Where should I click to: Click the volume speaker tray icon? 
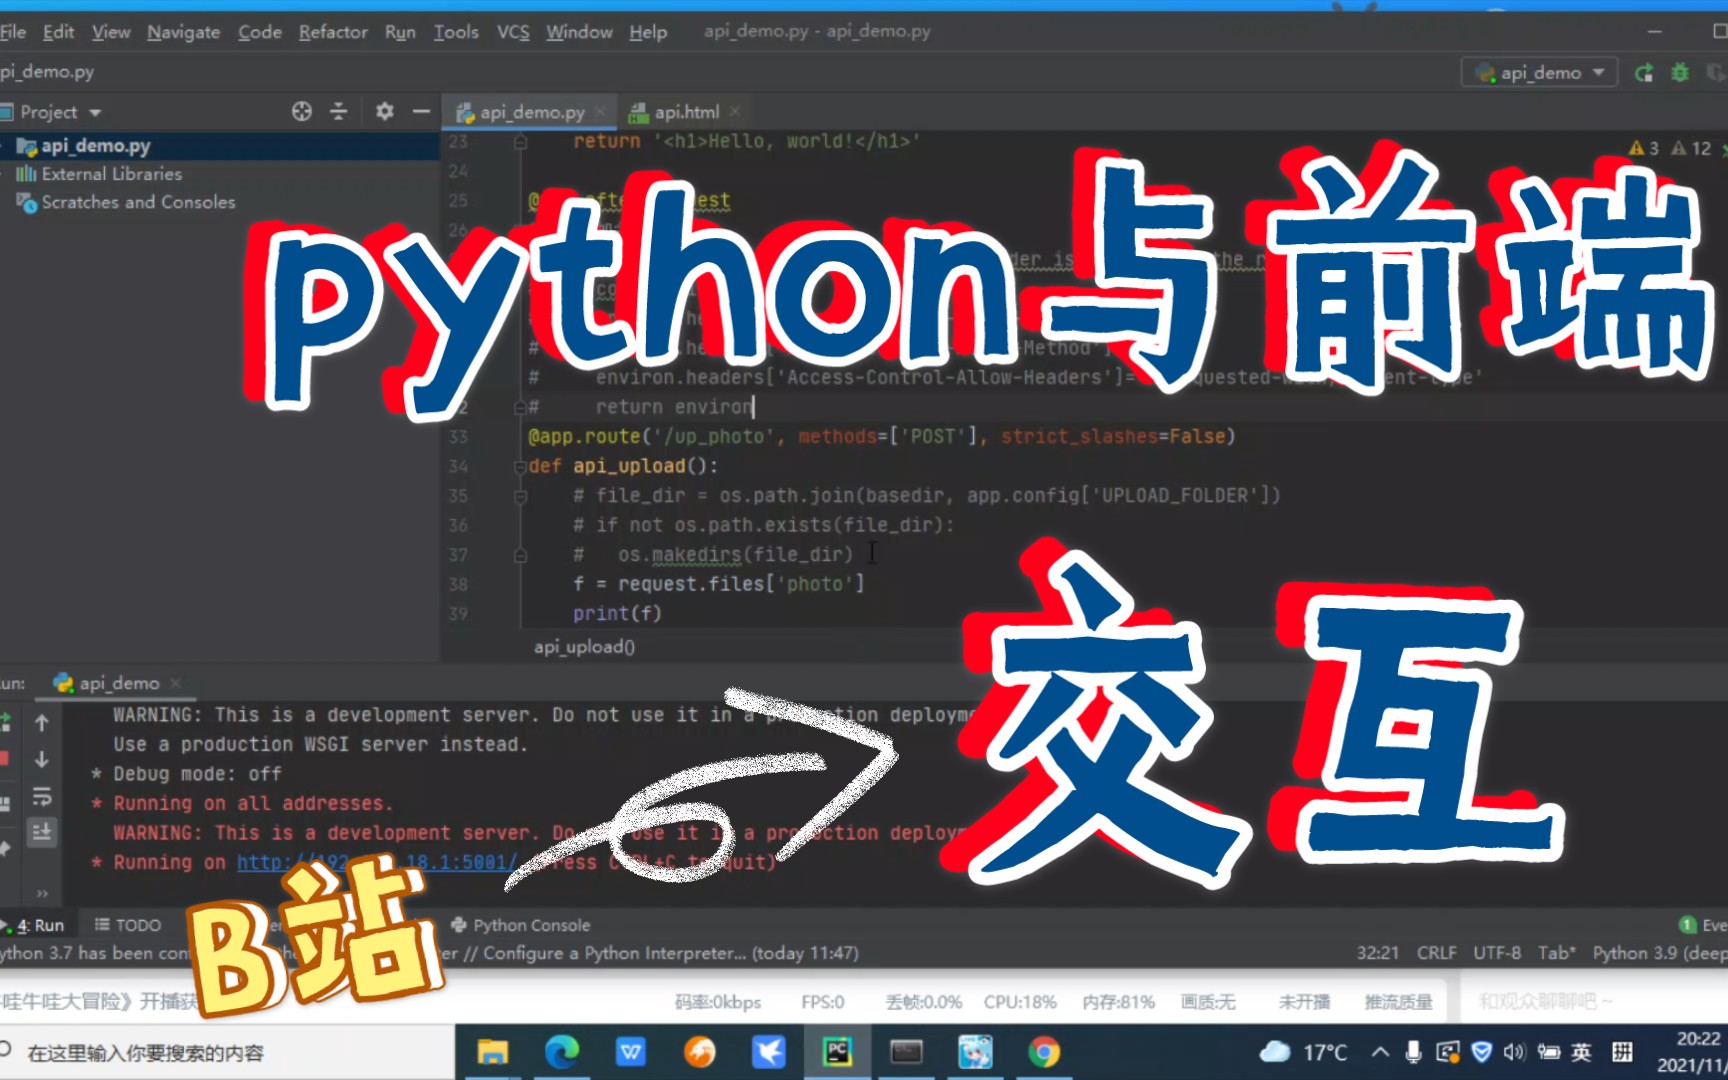tap(1514, 1052)
